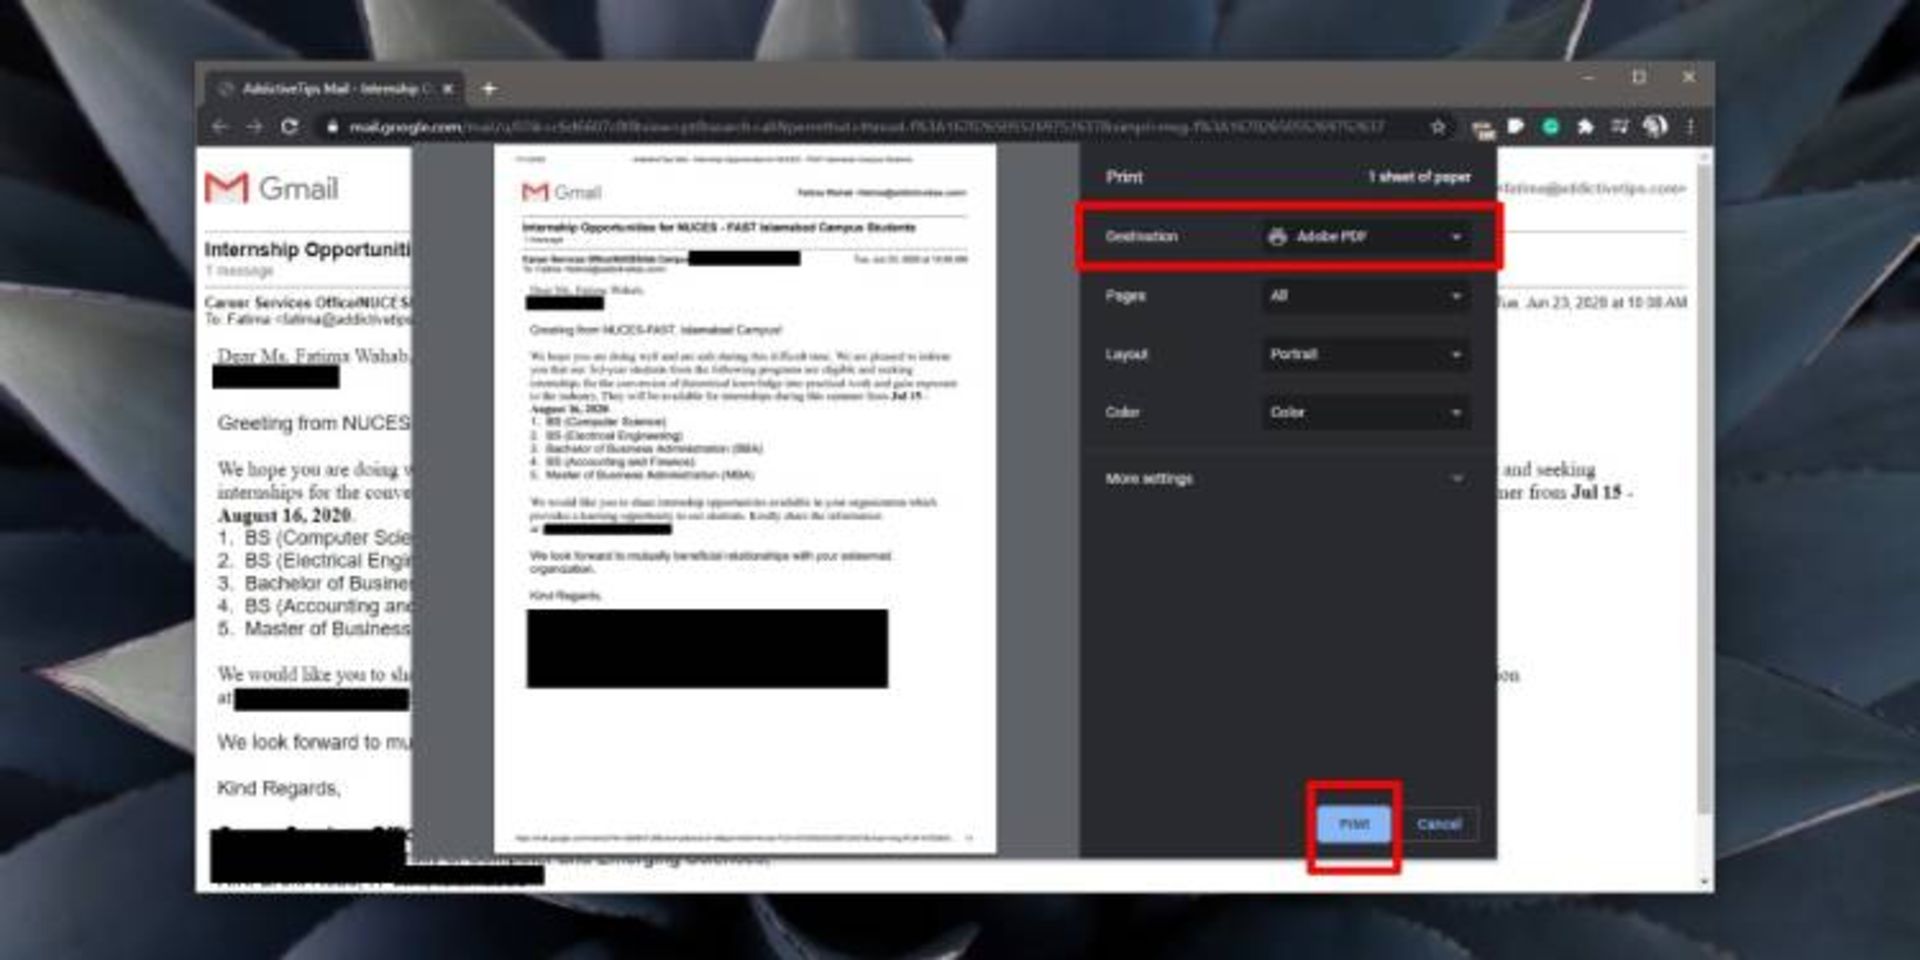Click Cancel to dismiss the print dialog
Screen dimensions: 1920x960
coord(1440,823)
